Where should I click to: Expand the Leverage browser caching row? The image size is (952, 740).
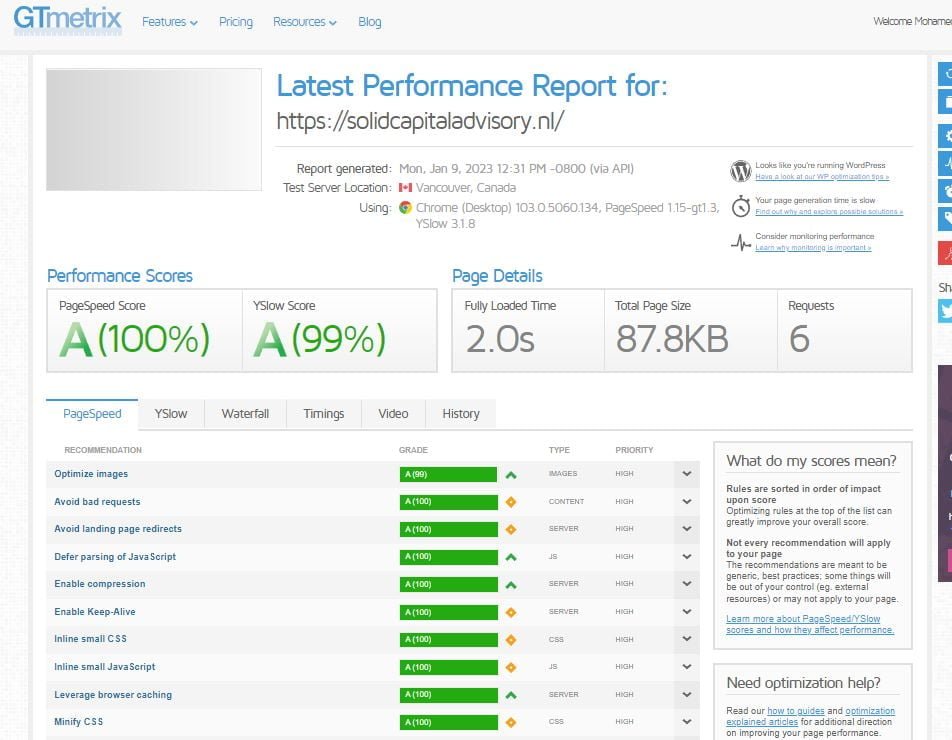click(x=687, y=694)
